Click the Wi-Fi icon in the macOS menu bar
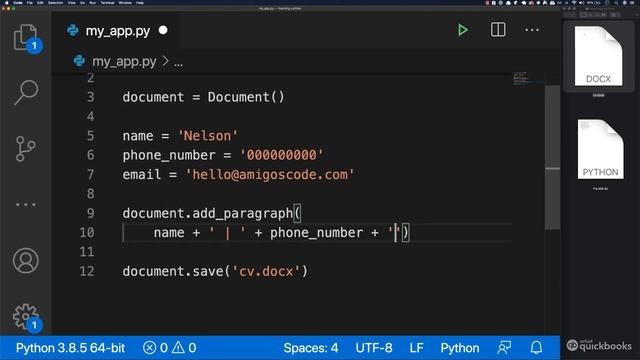 [x=574, y=3]
